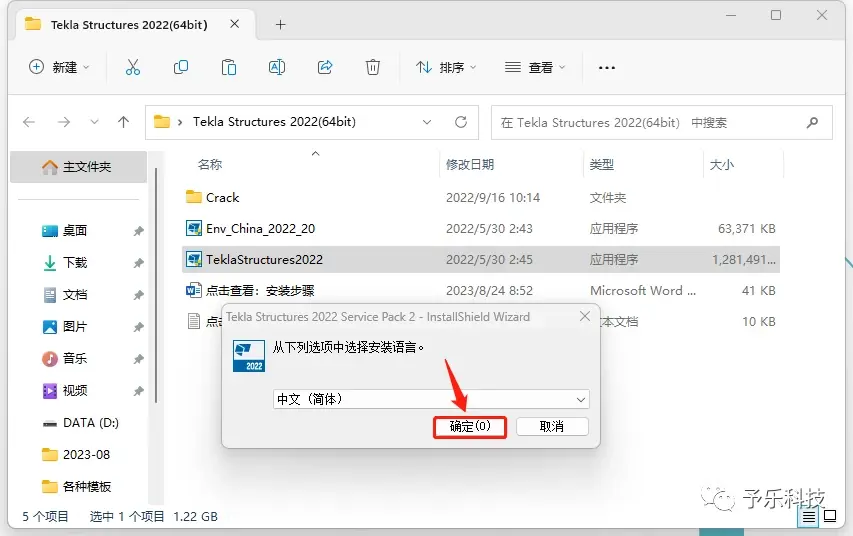853x536 pixels.
Task: Go up one folder level arrow
Action: [x=123, y=122]
